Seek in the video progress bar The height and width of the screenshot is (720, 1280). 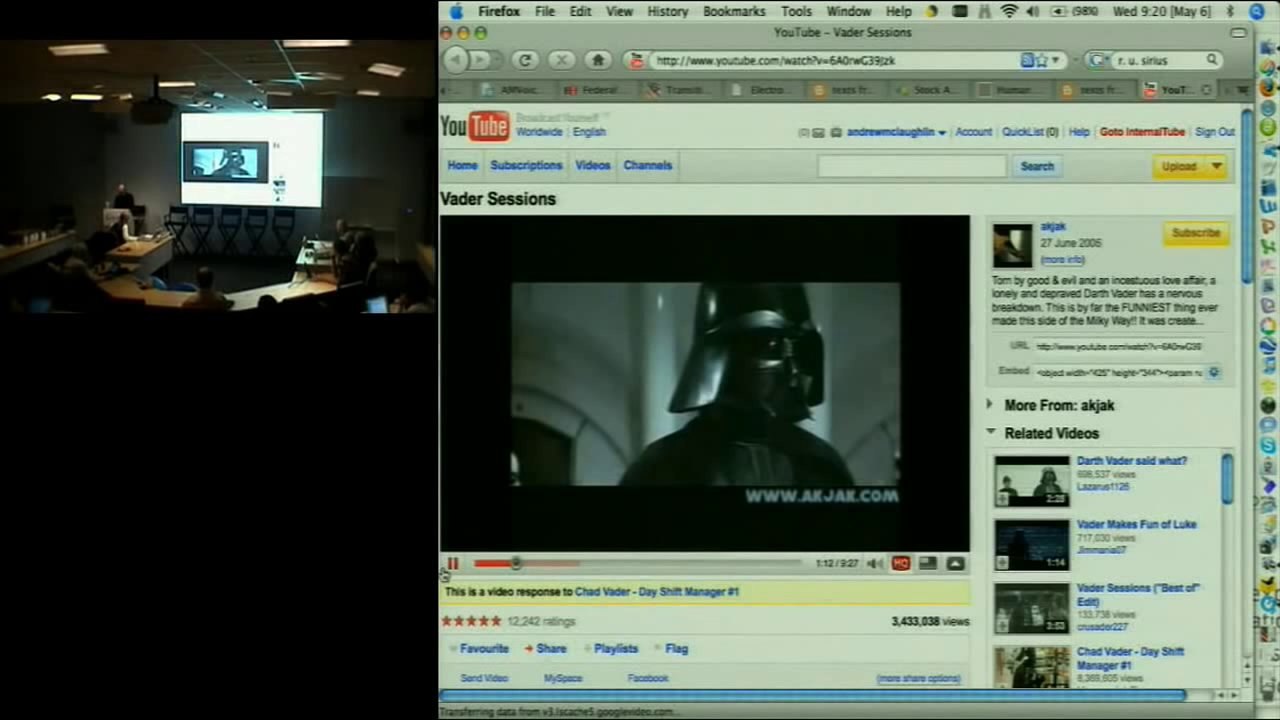tap(638, 564)
